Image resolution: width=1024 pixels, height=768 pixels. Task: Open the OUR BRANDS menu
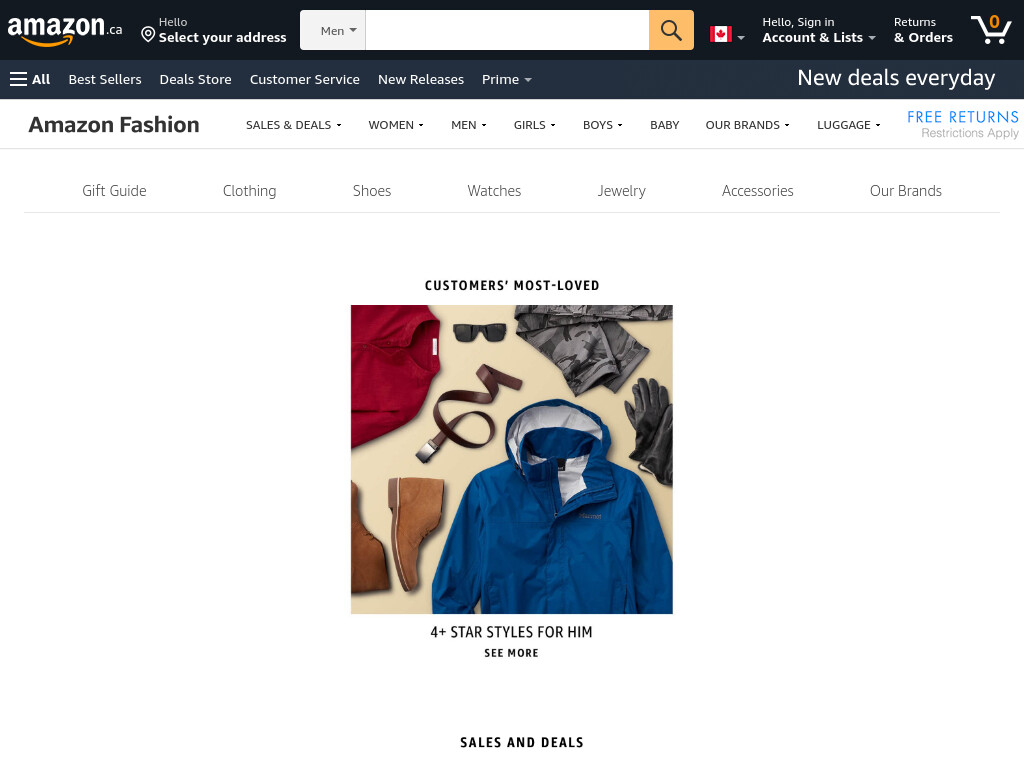coord(747,125)
